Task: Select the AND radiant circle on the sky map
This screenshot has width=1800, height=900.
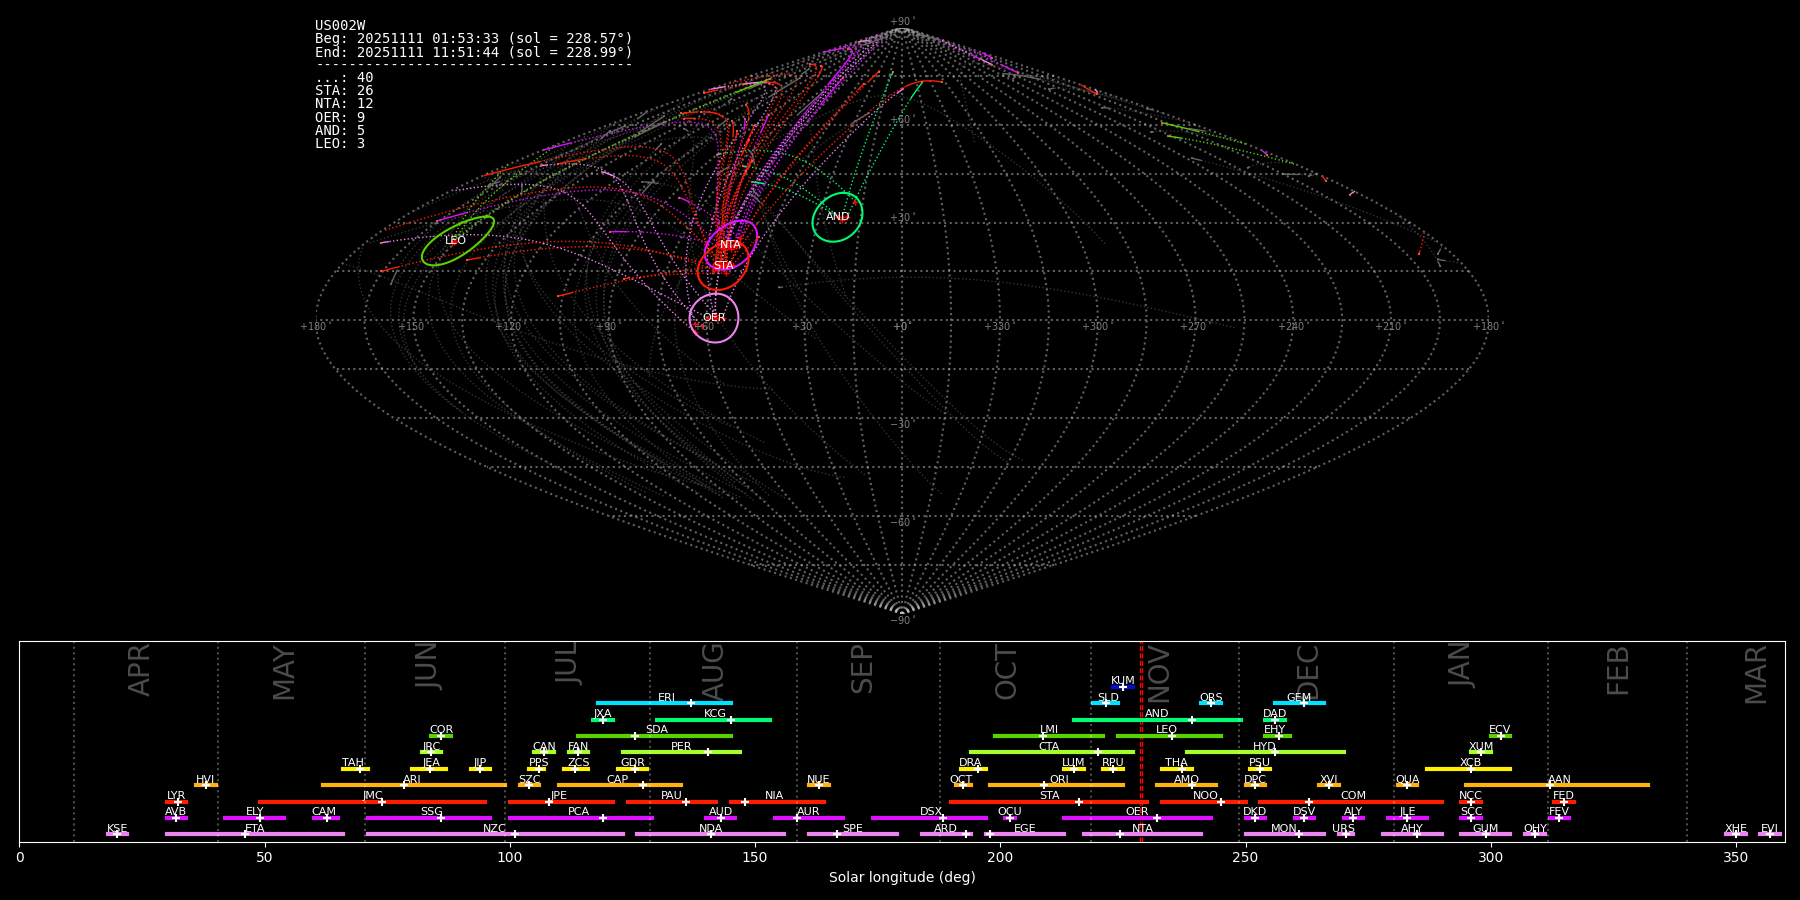Action: (x=837, y=217)
